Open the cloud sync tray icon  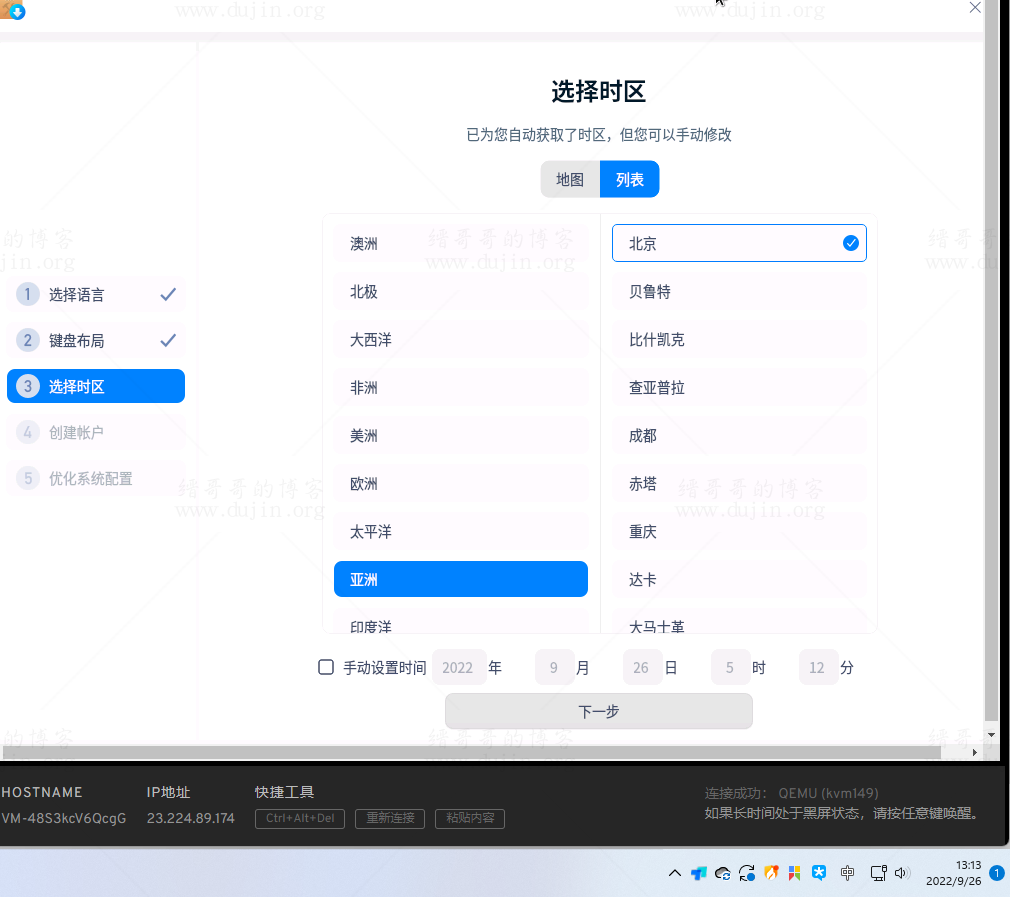723,873
